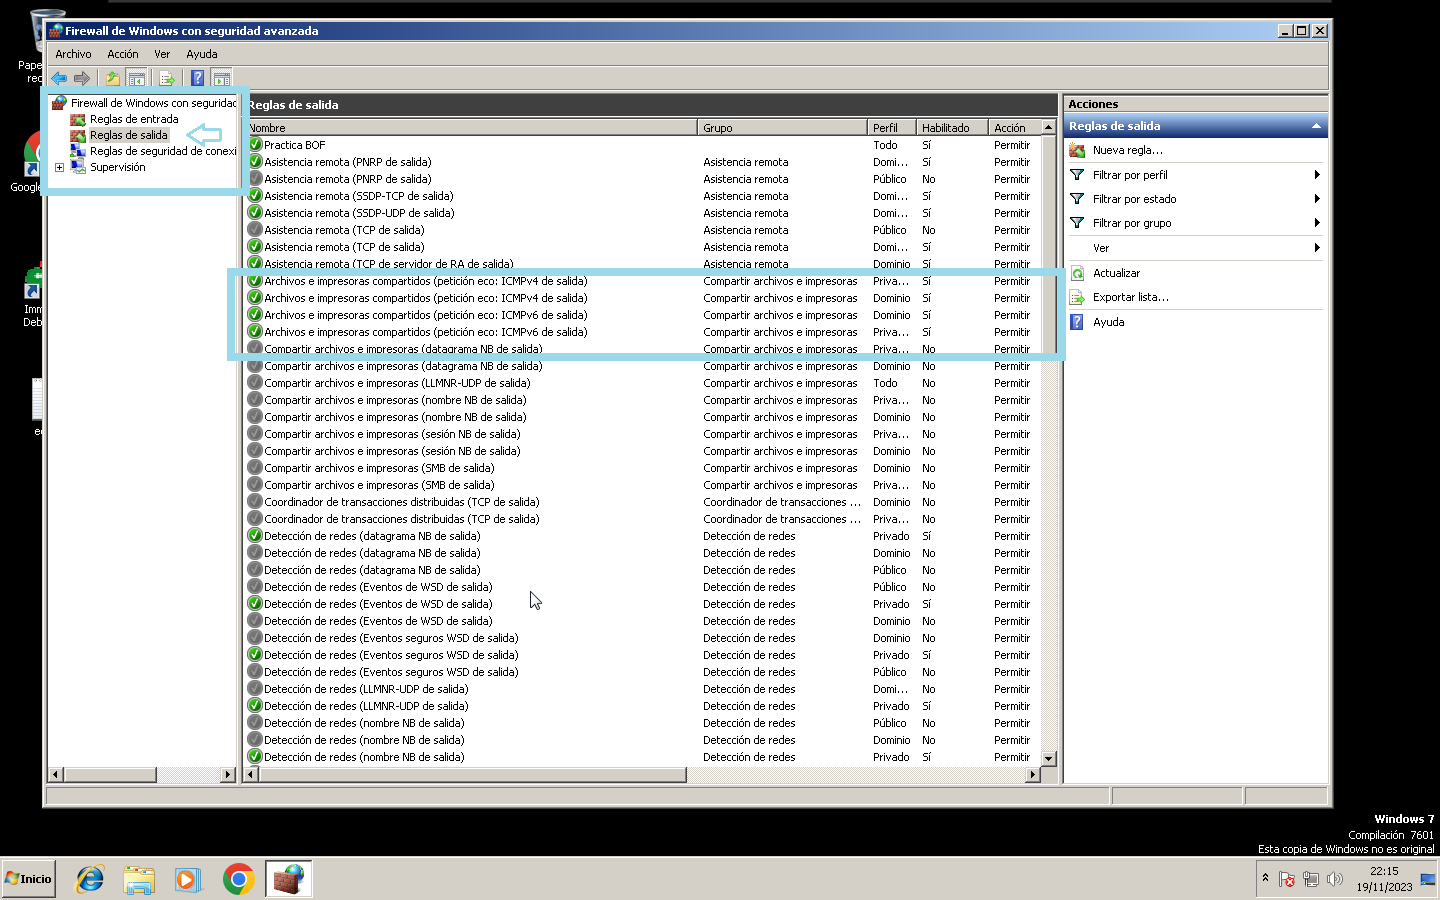Click the Nueva regla brick-wall icon
Screen dimensions: 1440x900
(x=1077, y=150)
